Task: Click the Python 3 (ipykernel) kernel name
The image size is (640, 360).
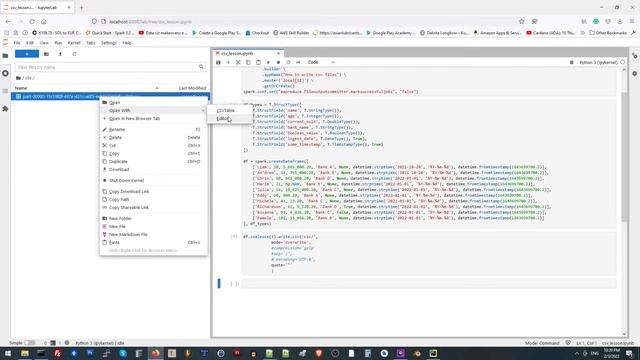Action: click(x=598, y=62)
